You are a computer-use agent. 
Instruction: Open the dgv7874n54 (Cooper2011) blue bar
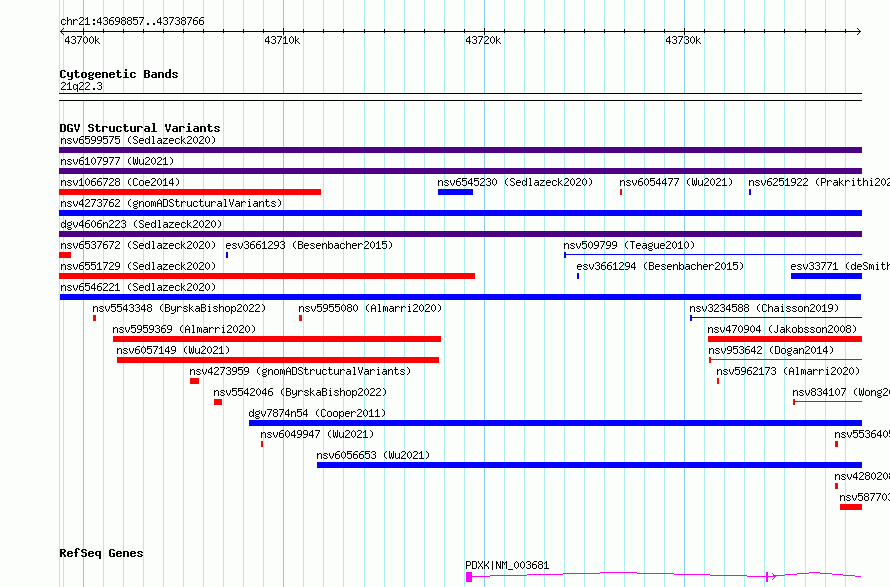(555, 423)
